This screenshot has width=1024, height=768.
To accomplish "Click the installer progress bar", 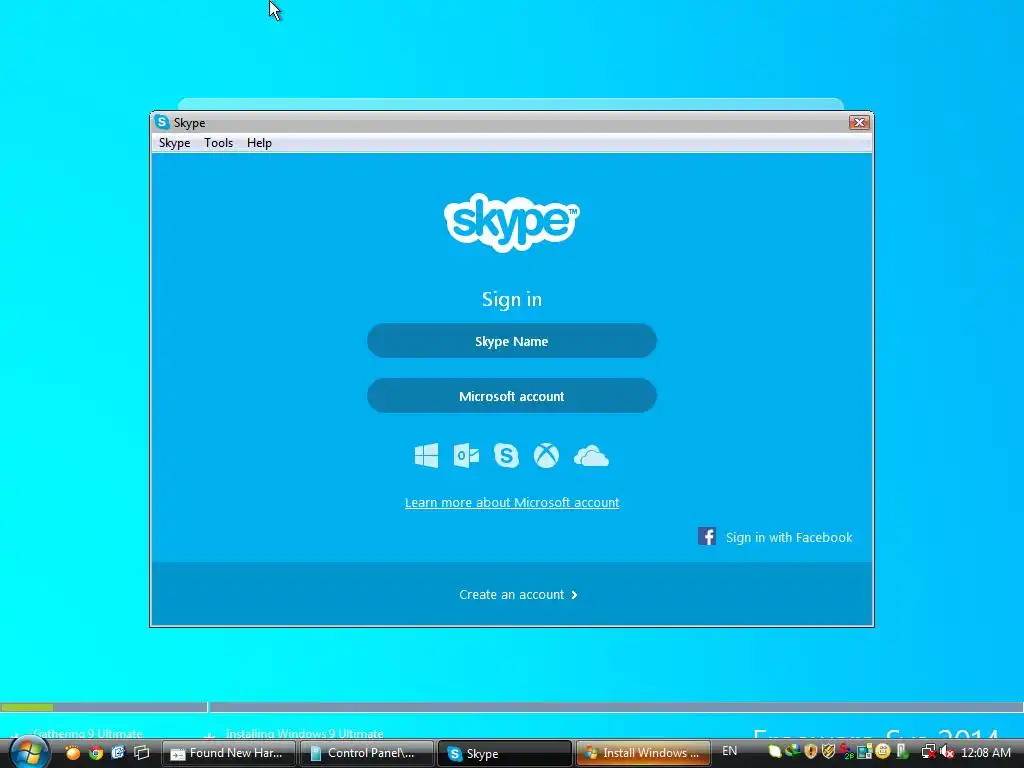I will [x=512, y=707].
